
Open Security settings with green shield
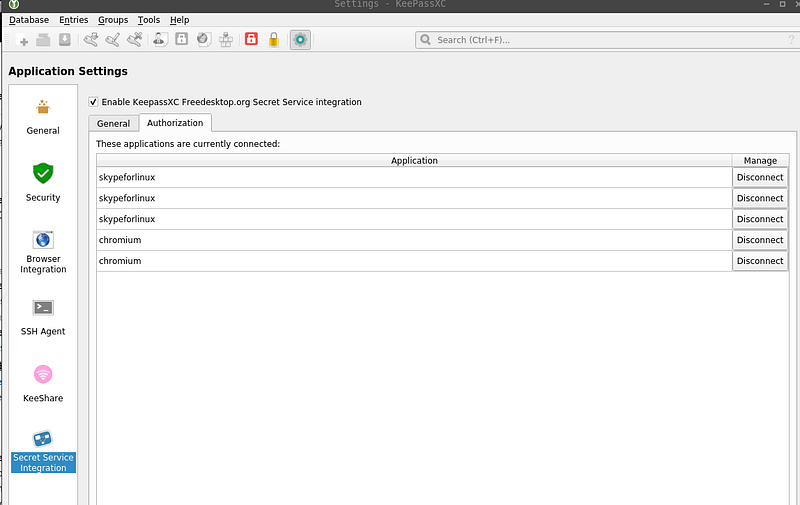pyautogui.click(x=43, y=183)
